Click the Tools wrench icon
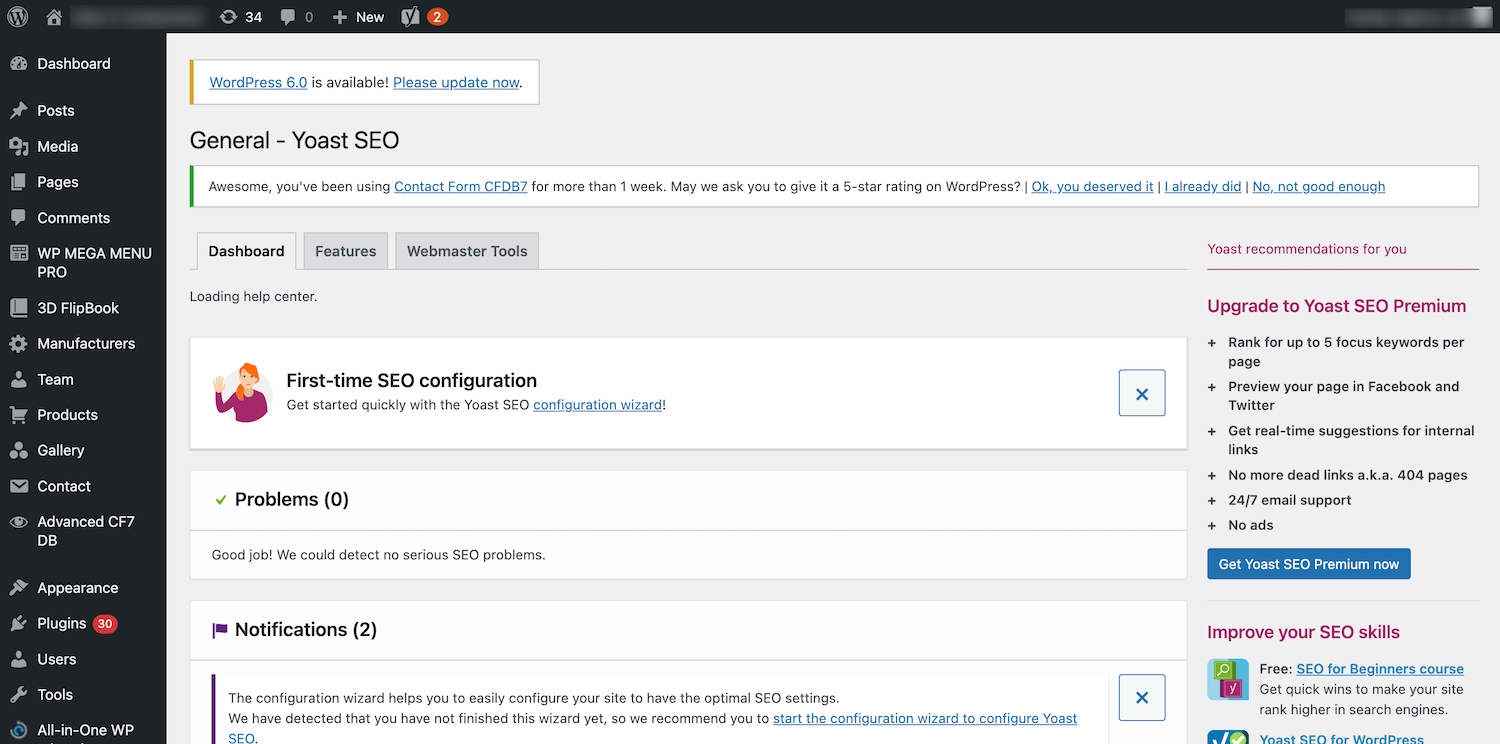 [x=18, y=695]
